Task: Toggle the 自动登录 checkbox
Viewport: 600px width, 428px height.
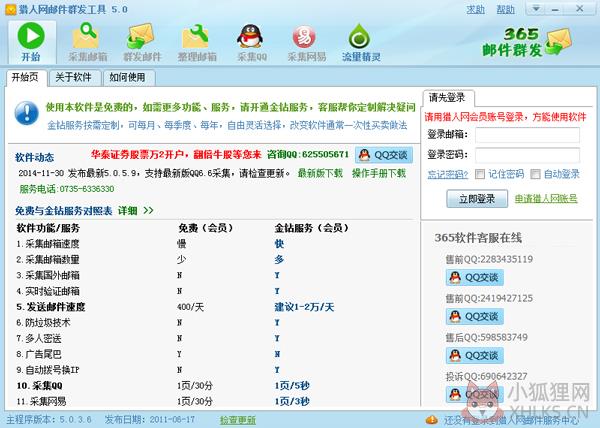Action: point(535,174)
